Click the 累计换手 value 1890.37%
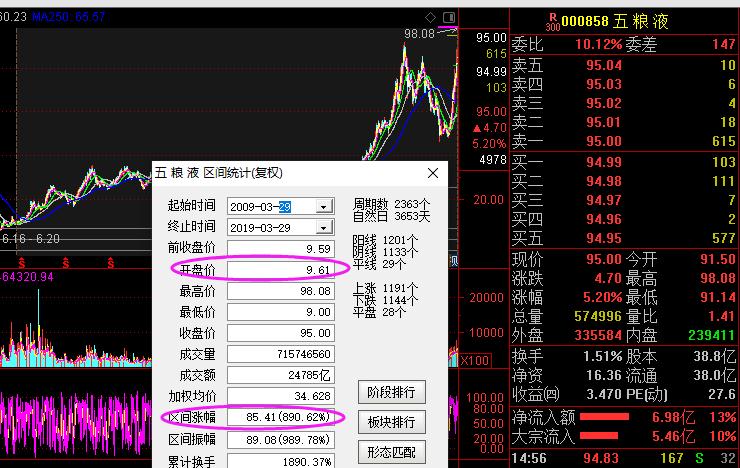The width and height of the screenshot is (740, 468). (x=281, y=461)
